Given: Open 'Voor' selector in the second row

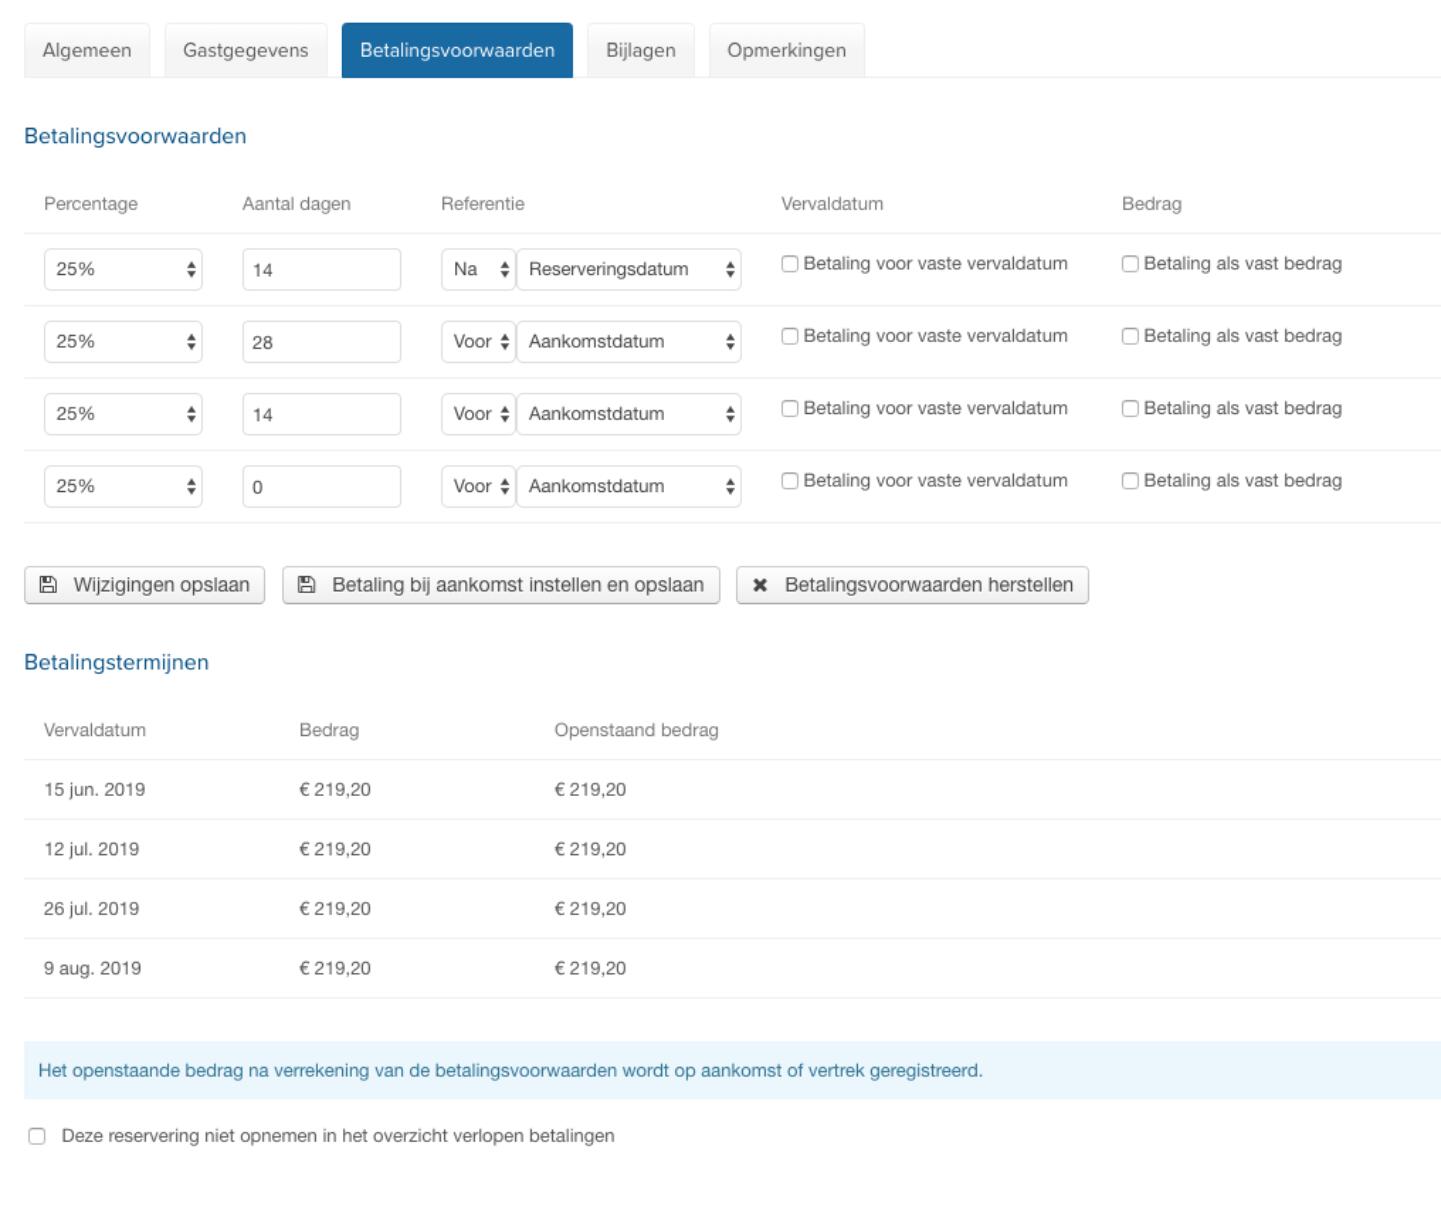Looking at the screenshot, I should (478, 342).
